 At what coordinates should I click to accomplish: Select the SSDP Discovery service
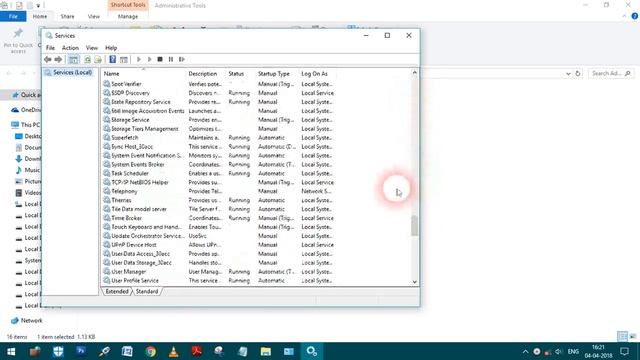tap(218, 93)
